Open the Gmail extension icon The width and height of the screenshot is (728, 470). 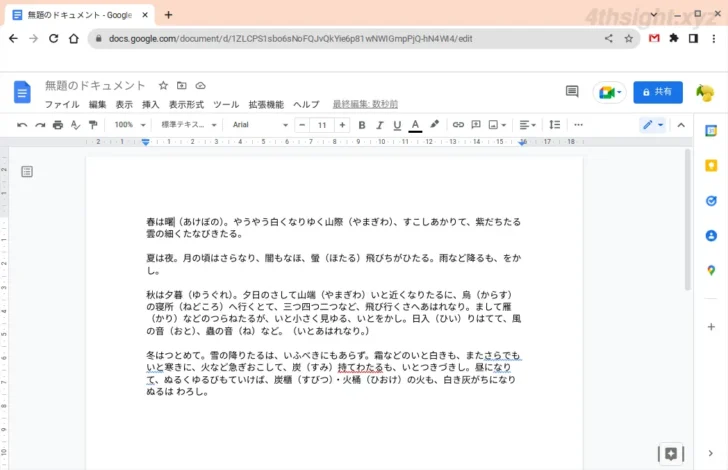654,39
